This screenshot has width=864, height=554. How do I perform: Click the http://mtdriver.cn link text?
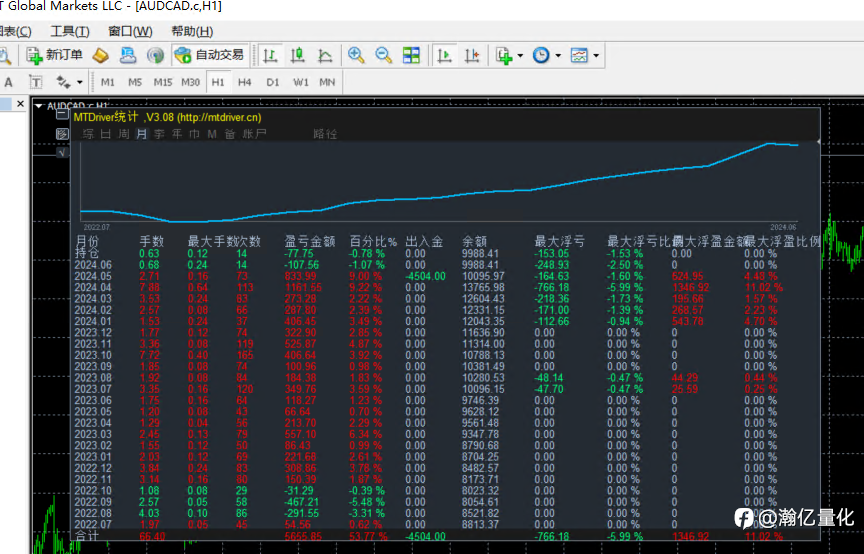coord(219,117)
